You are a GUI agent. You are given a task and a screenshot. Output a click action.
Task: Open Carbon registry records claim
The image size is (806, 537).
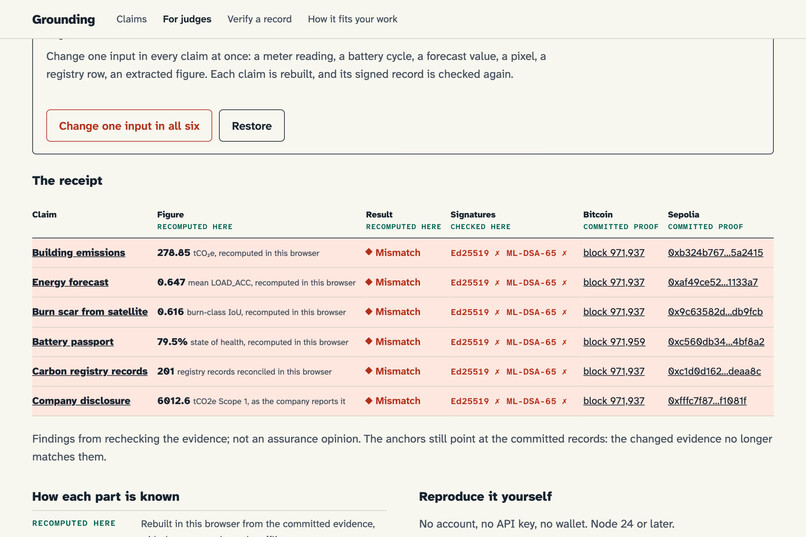[x=90, y=371]
